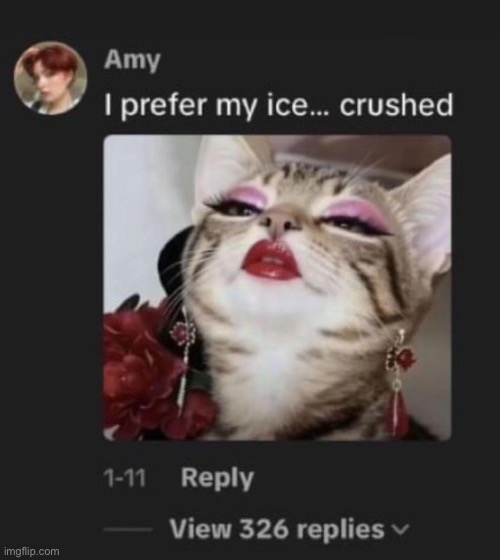Click the number 326 in the replies link

(263, 529)
